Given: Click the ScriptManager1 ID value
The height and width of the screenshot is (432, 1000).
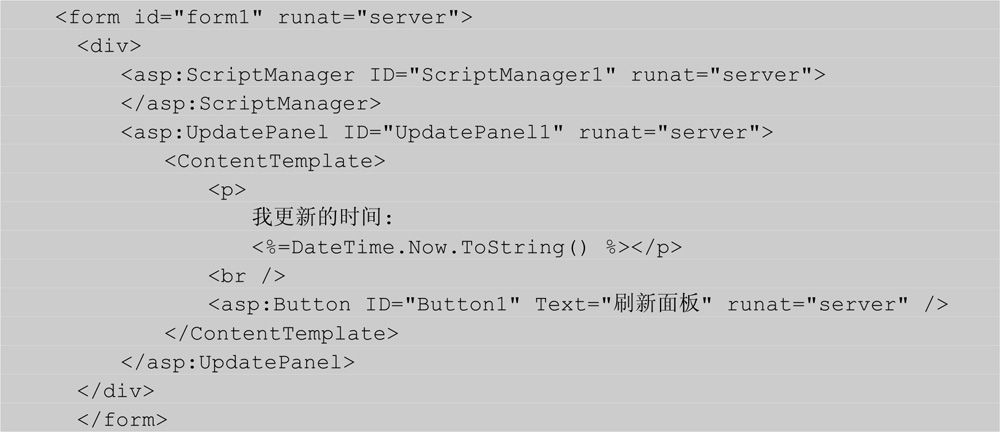Looking at the screenshot, I should [x=511, y=75].
